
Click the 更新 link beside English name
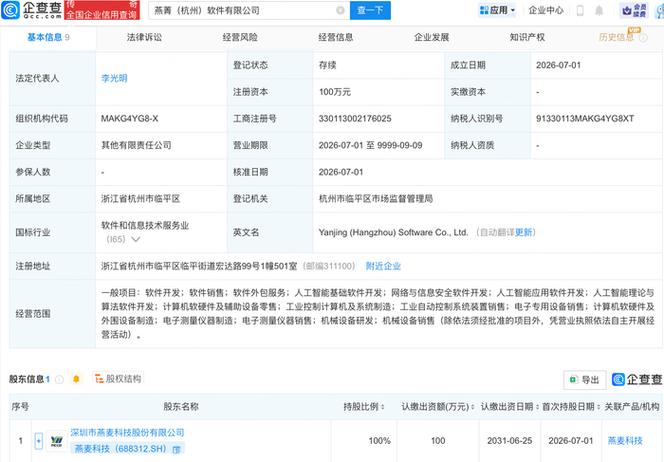tap(523, 232)
